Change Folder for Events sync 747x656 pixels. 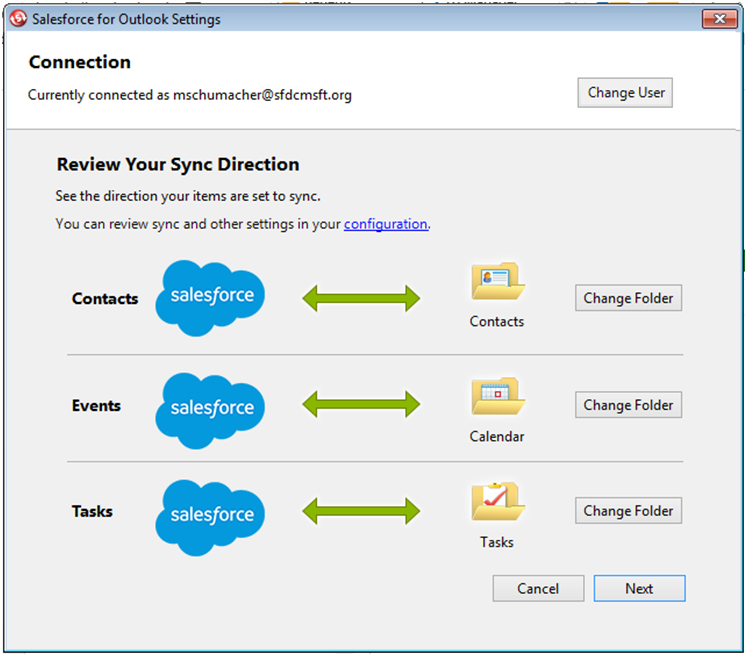628,405
